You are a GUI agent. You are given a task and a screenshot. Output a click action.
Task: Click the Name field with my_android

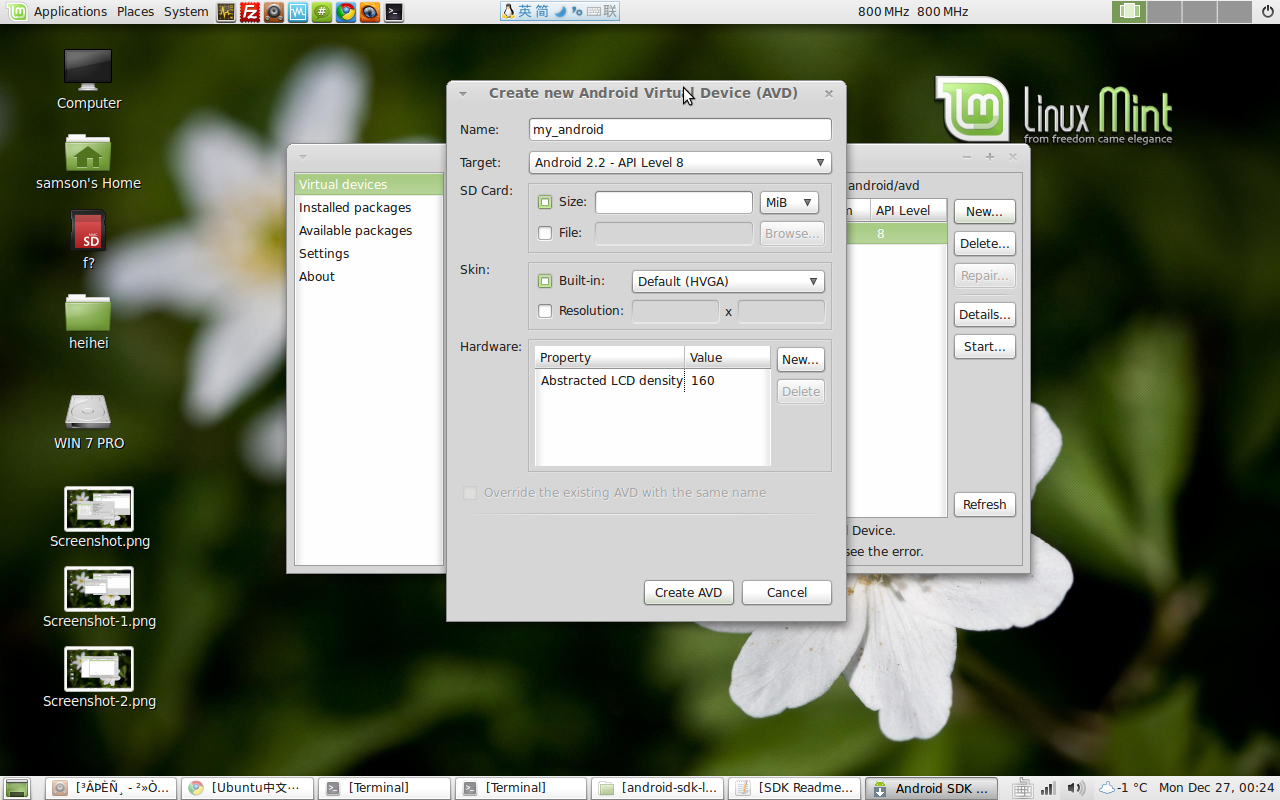coord(680,129)
